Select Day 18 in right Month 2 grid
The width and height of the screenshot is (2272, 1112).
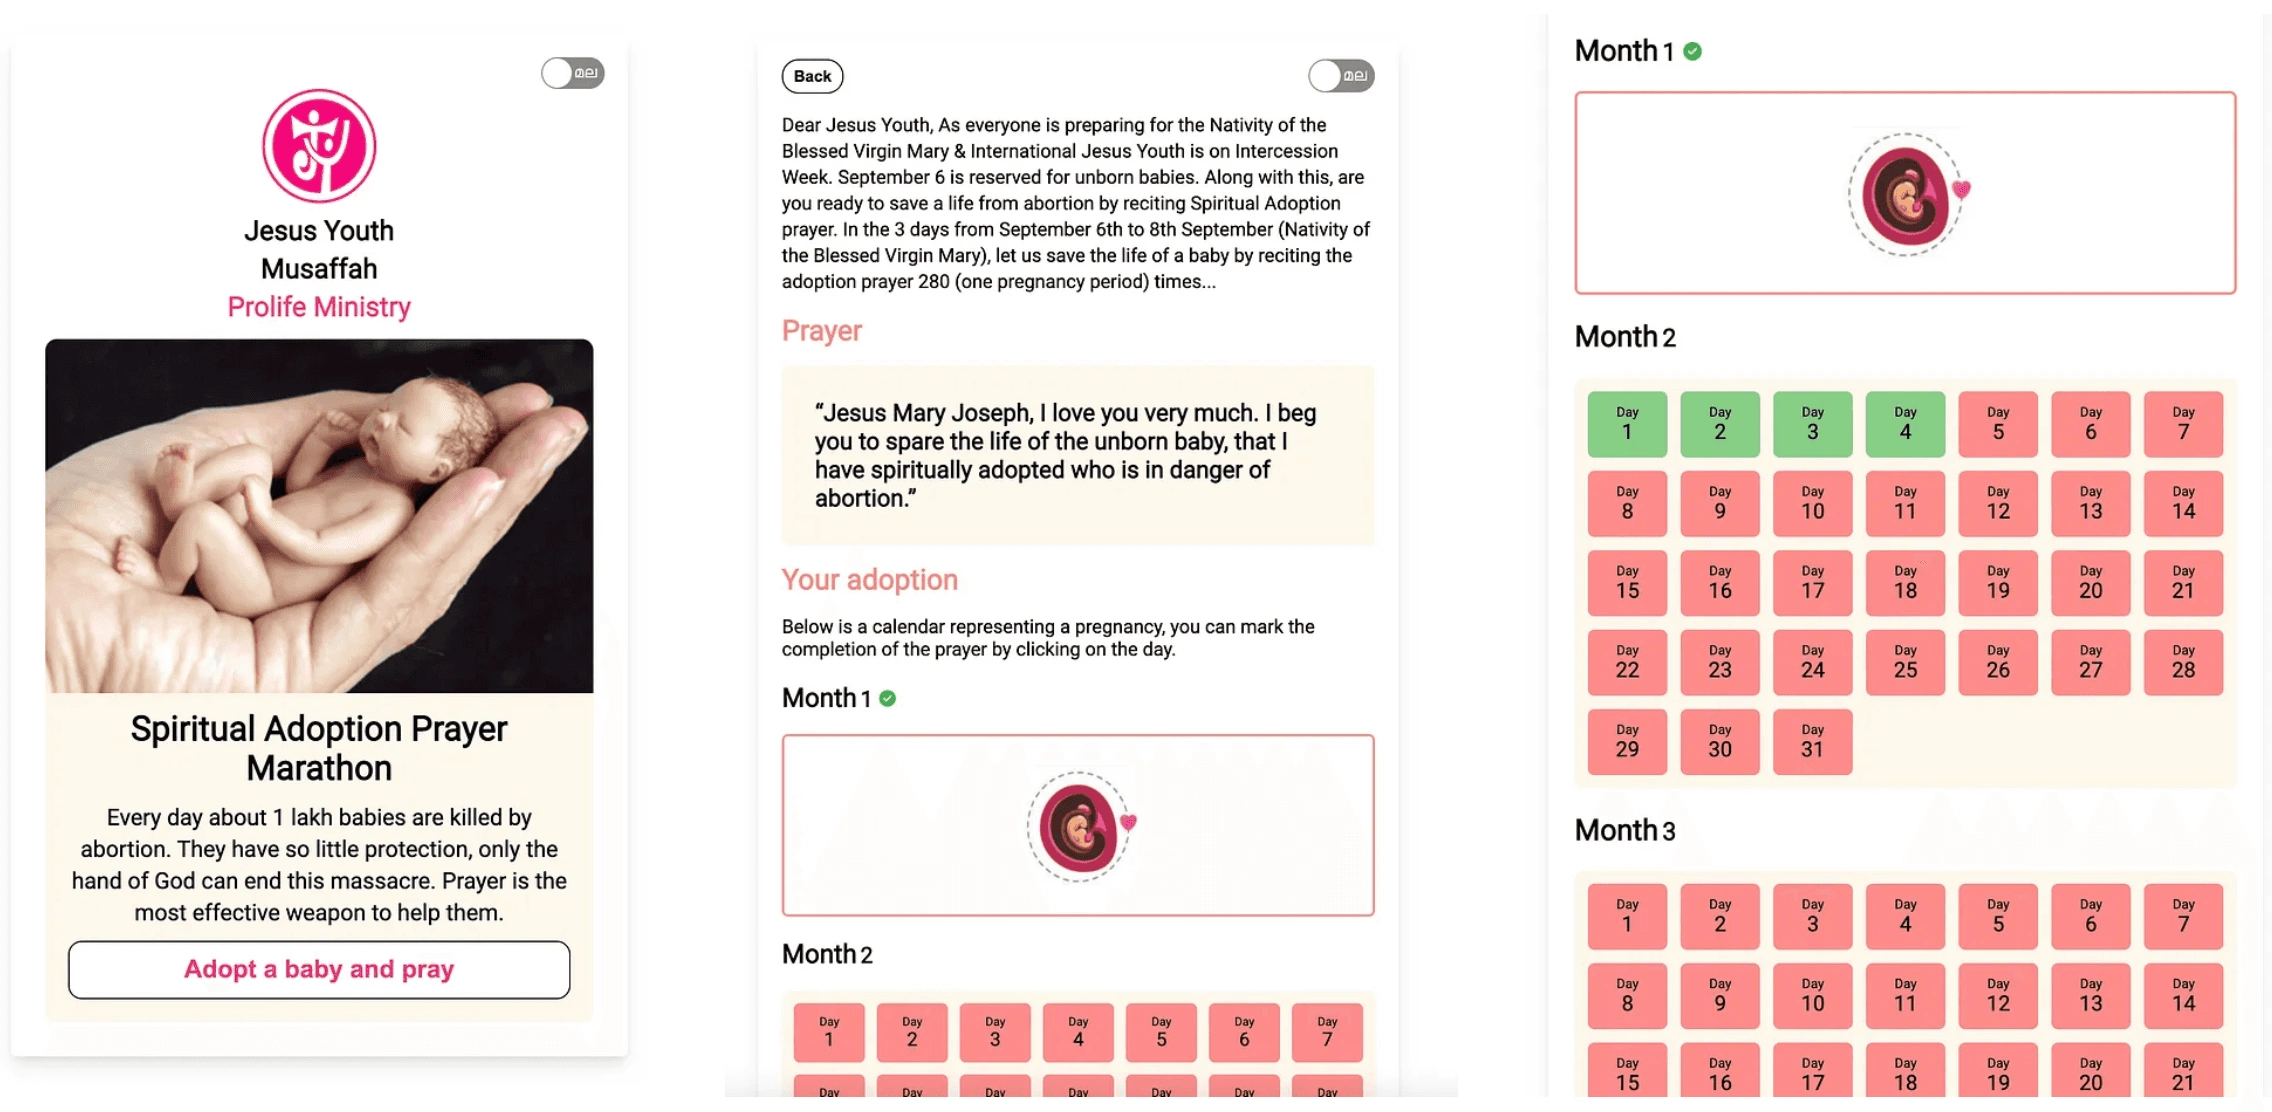(1905, 583)
